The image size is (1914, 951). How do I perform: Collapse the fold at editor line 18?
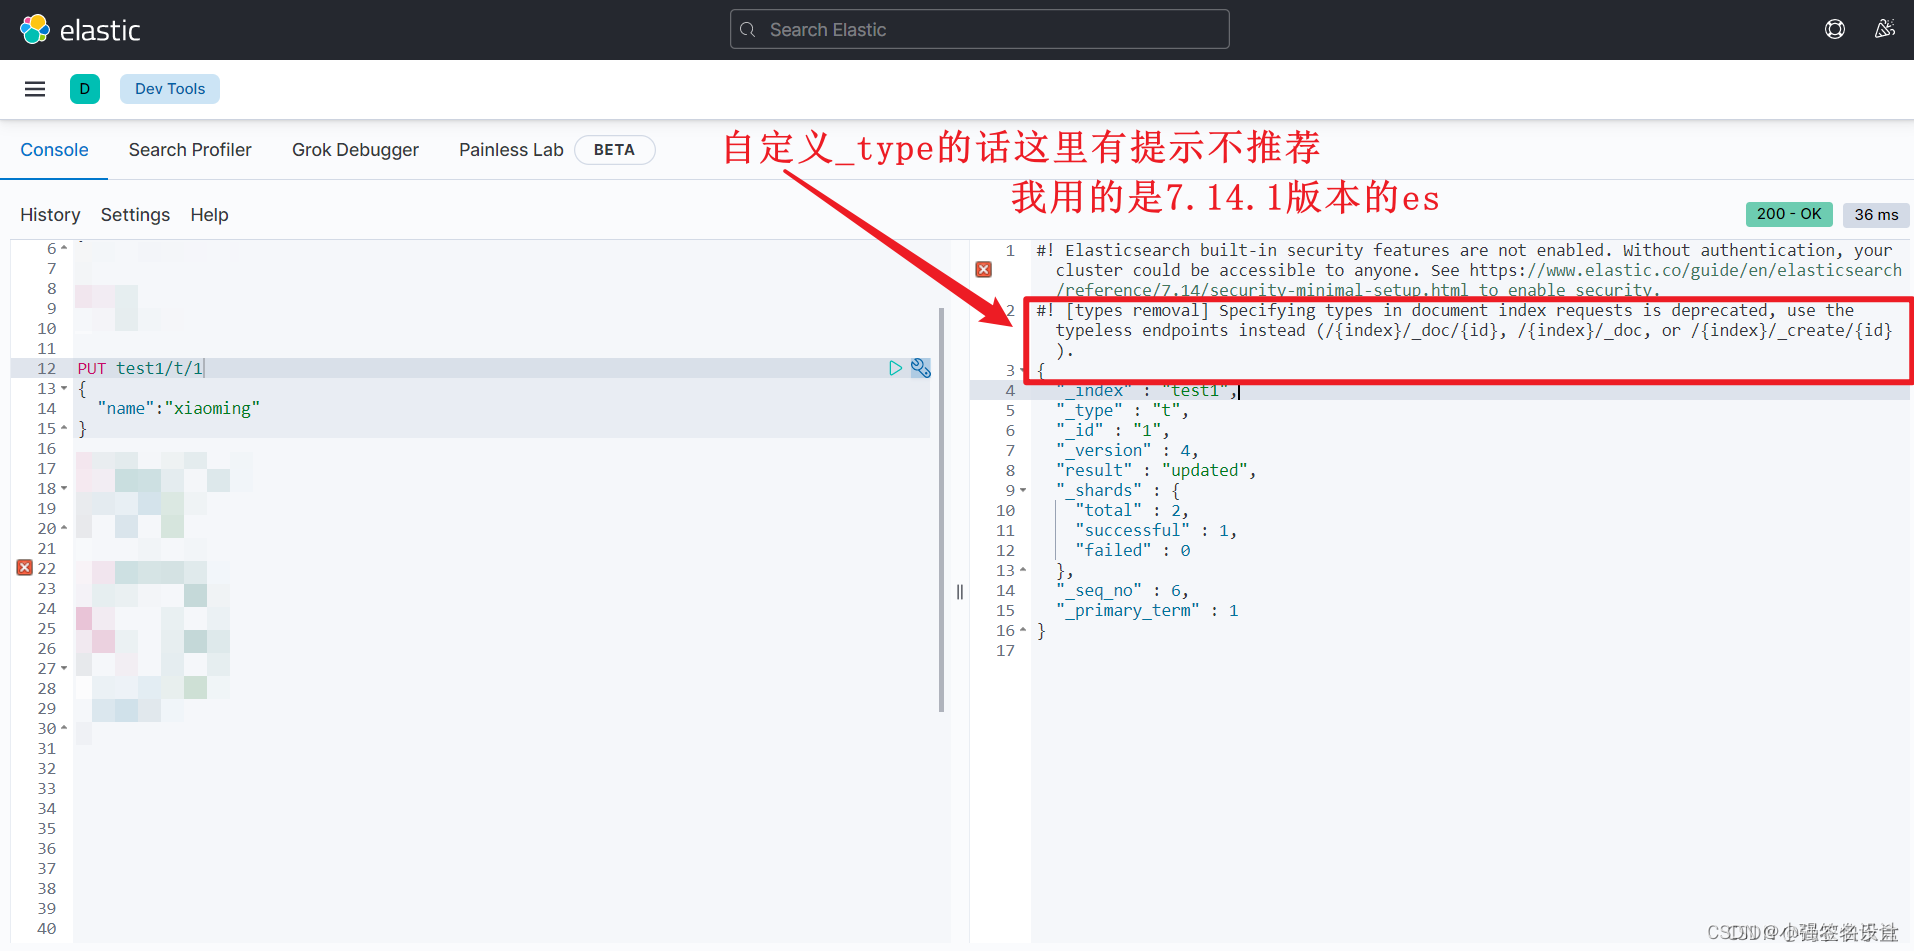(64, 488)
